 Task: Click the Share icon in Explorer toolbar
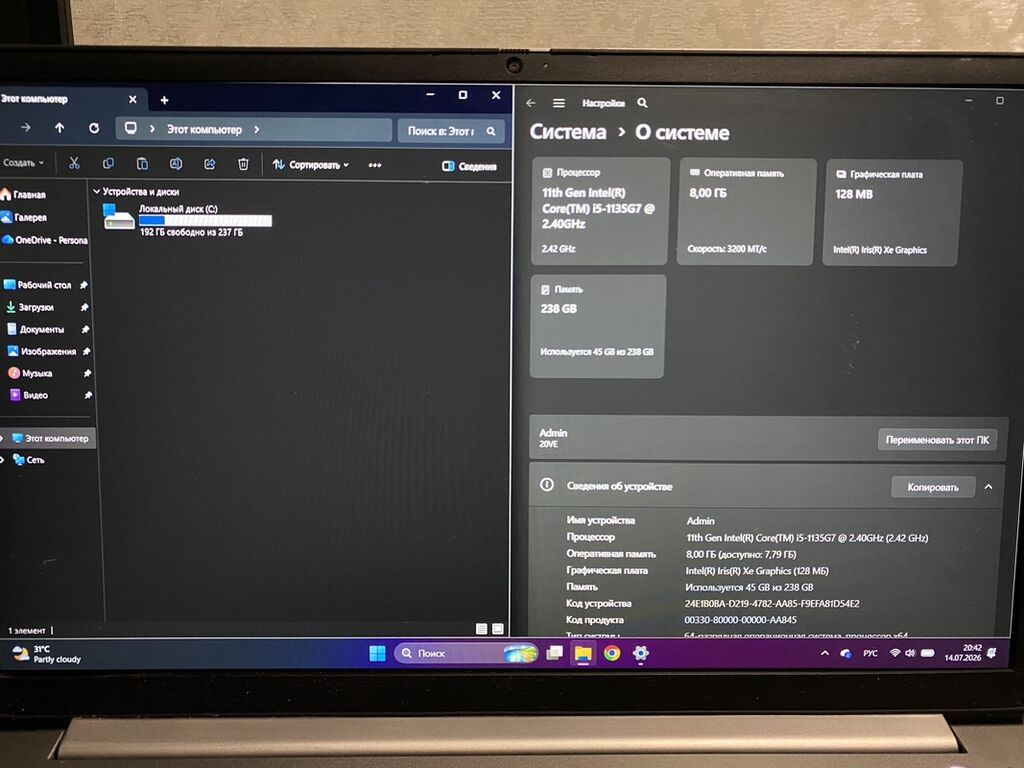[x=210, y=164]
